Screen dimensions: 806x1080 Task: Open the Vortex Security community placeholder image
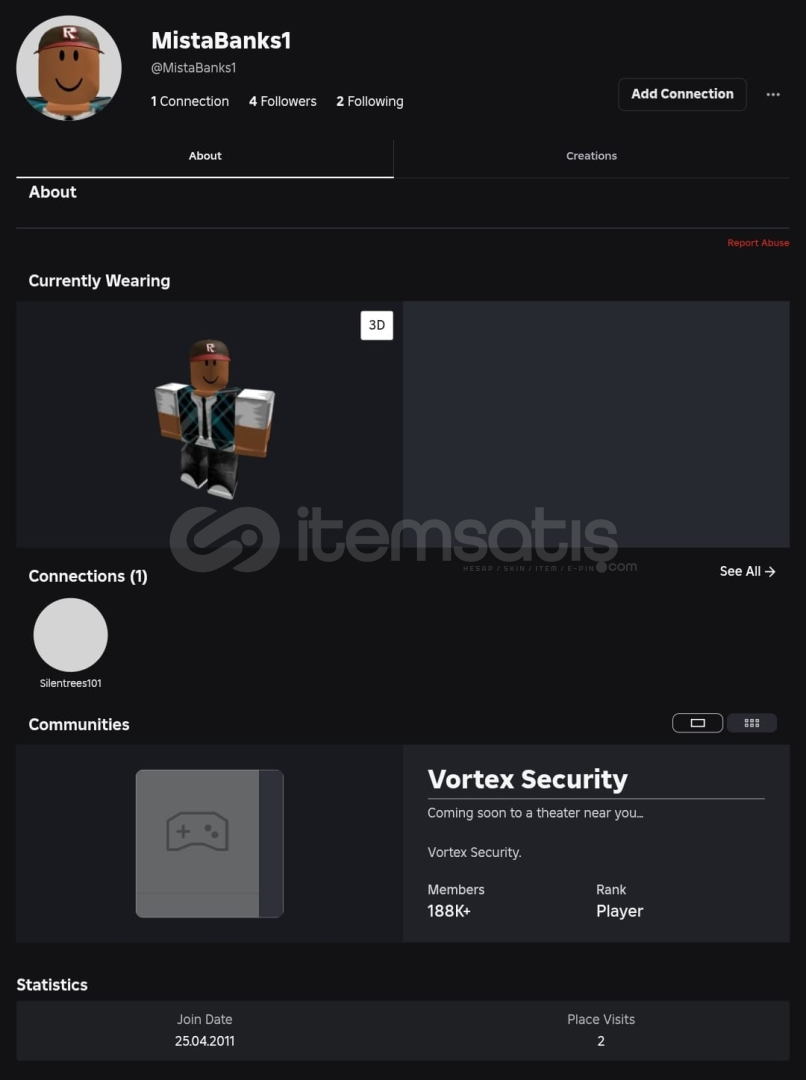tap(209, 843)
